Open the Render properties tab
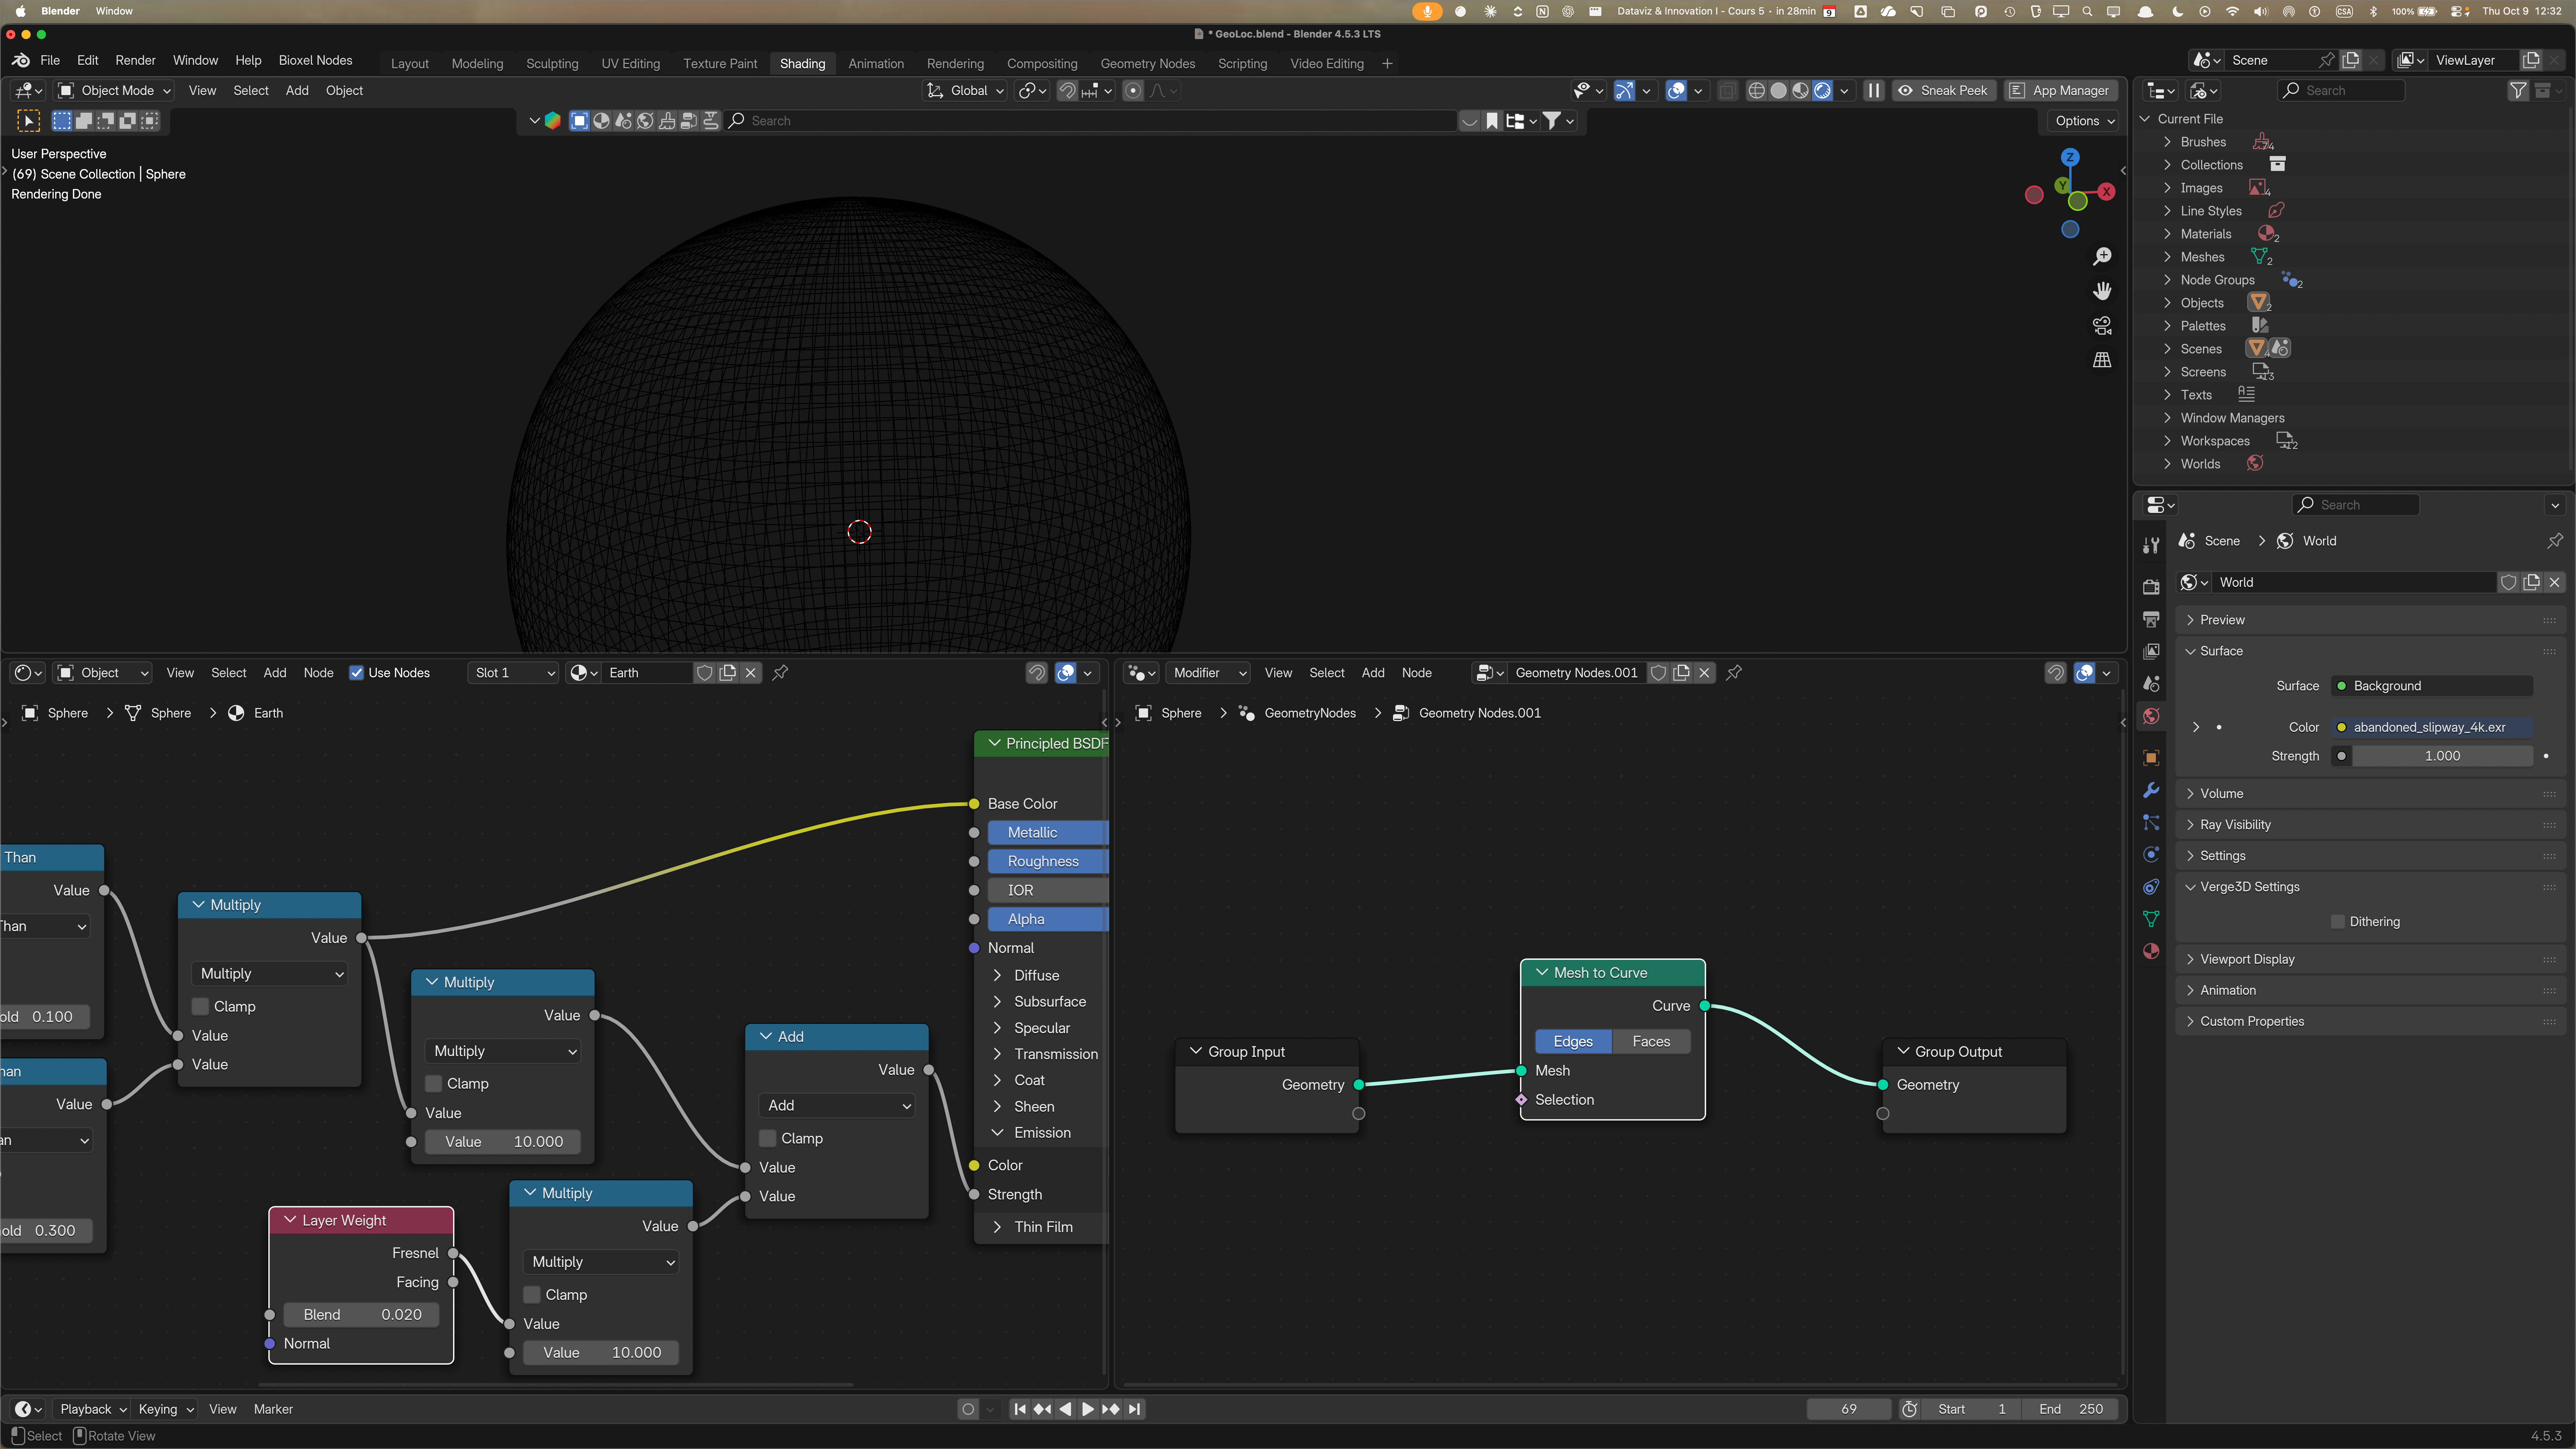The height and width of the screenshot is (1449, 2576). (x=2151, y=587)
